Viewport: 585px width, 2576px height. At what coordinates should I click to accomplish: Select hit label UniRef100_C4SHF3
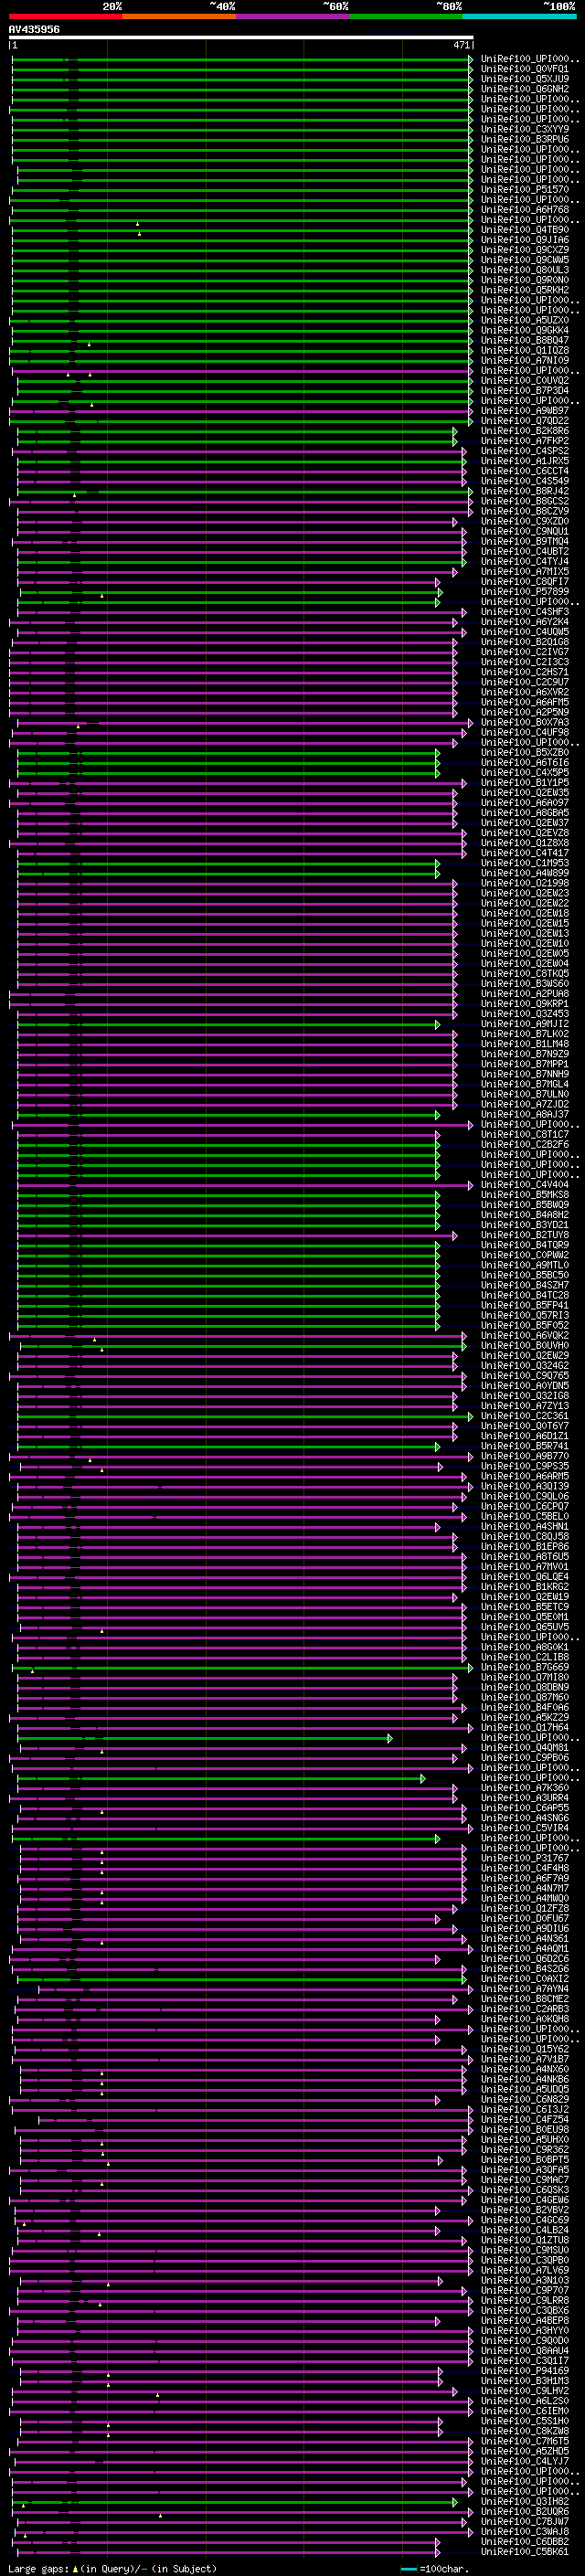[525, 611]
